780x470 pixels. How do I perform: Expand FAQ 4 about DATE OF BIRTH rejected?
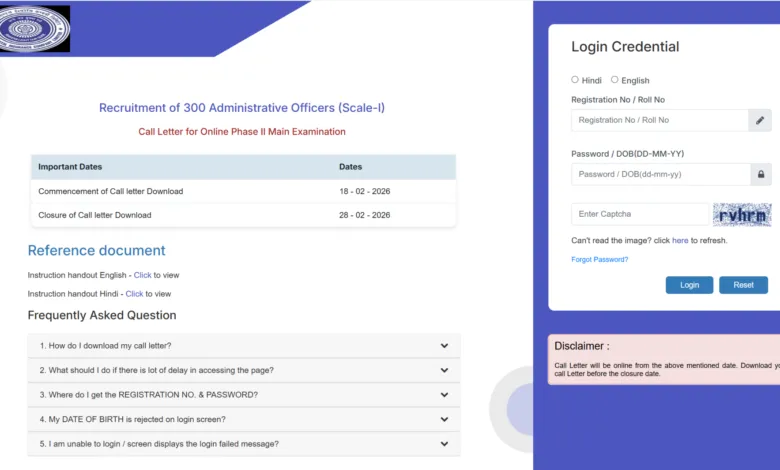(x=244, y=419)
